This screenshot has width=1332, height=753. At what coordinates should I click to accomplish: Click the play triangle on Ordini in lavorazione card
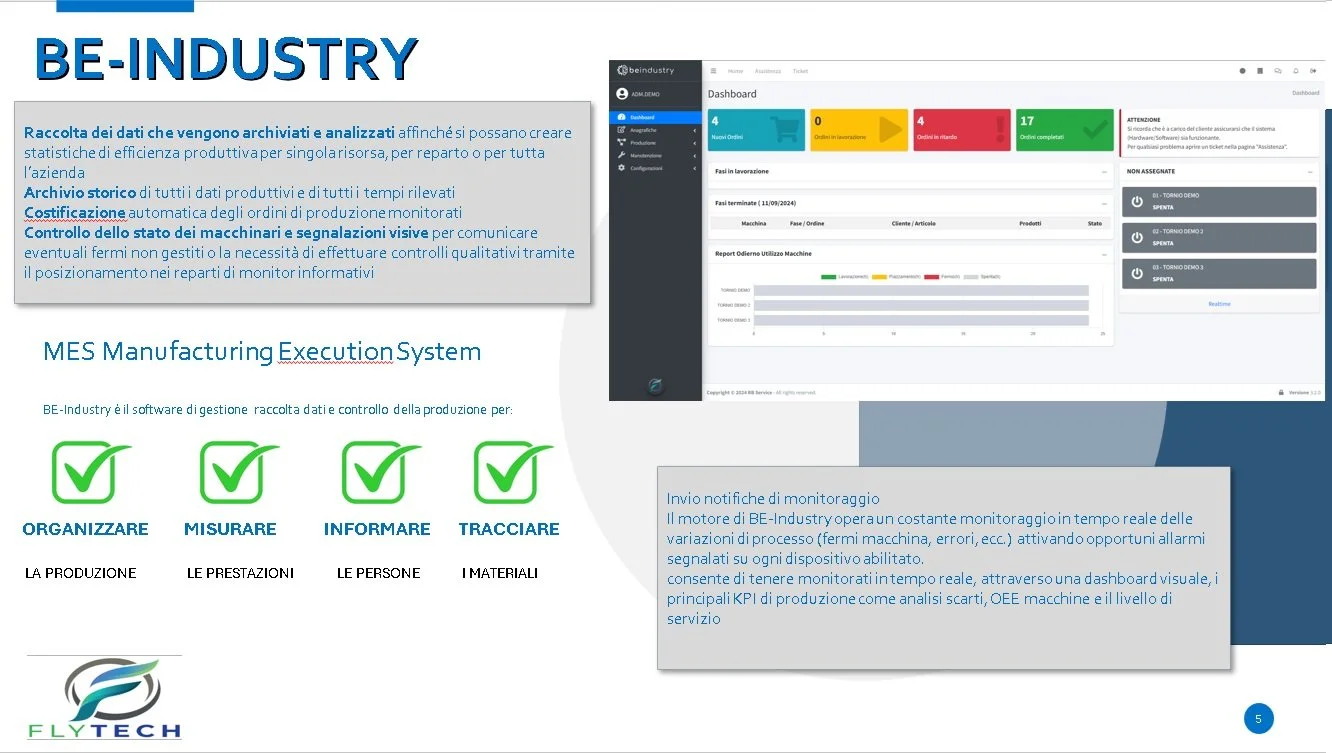tap(889, 130)
